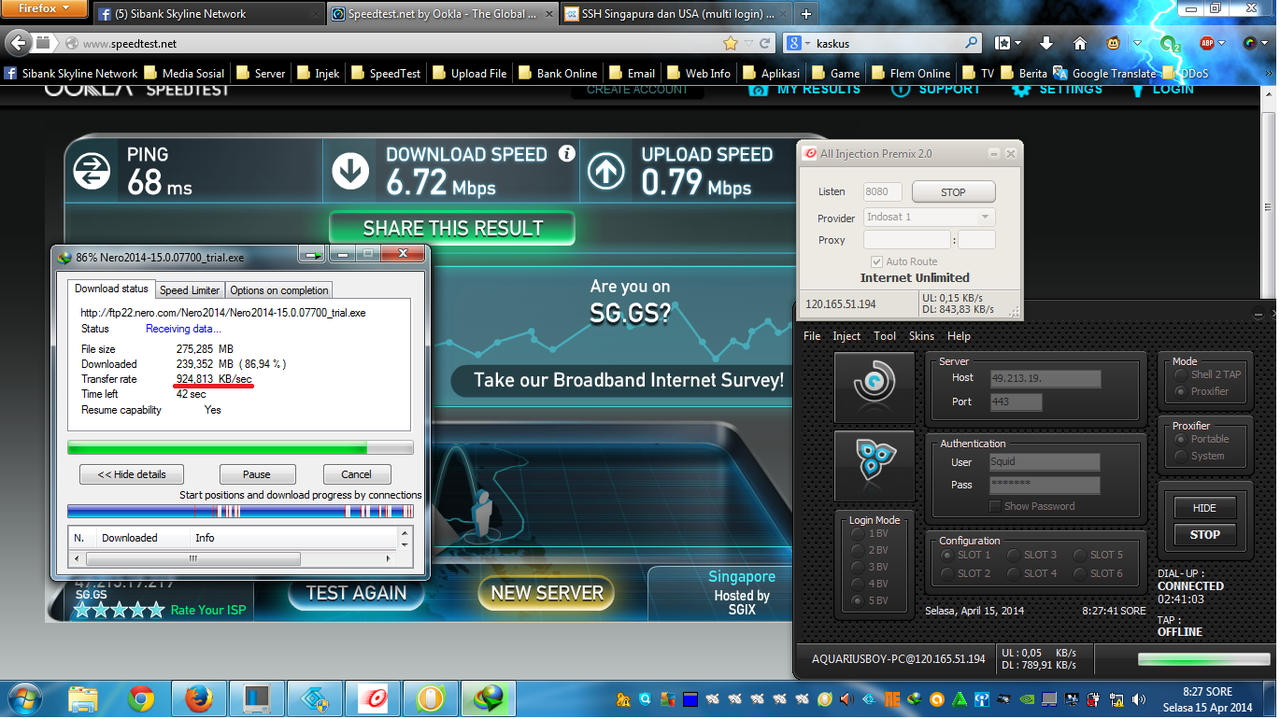Reload page with the refresh icon
This screenshot has width=1280, height=719.
765,43
